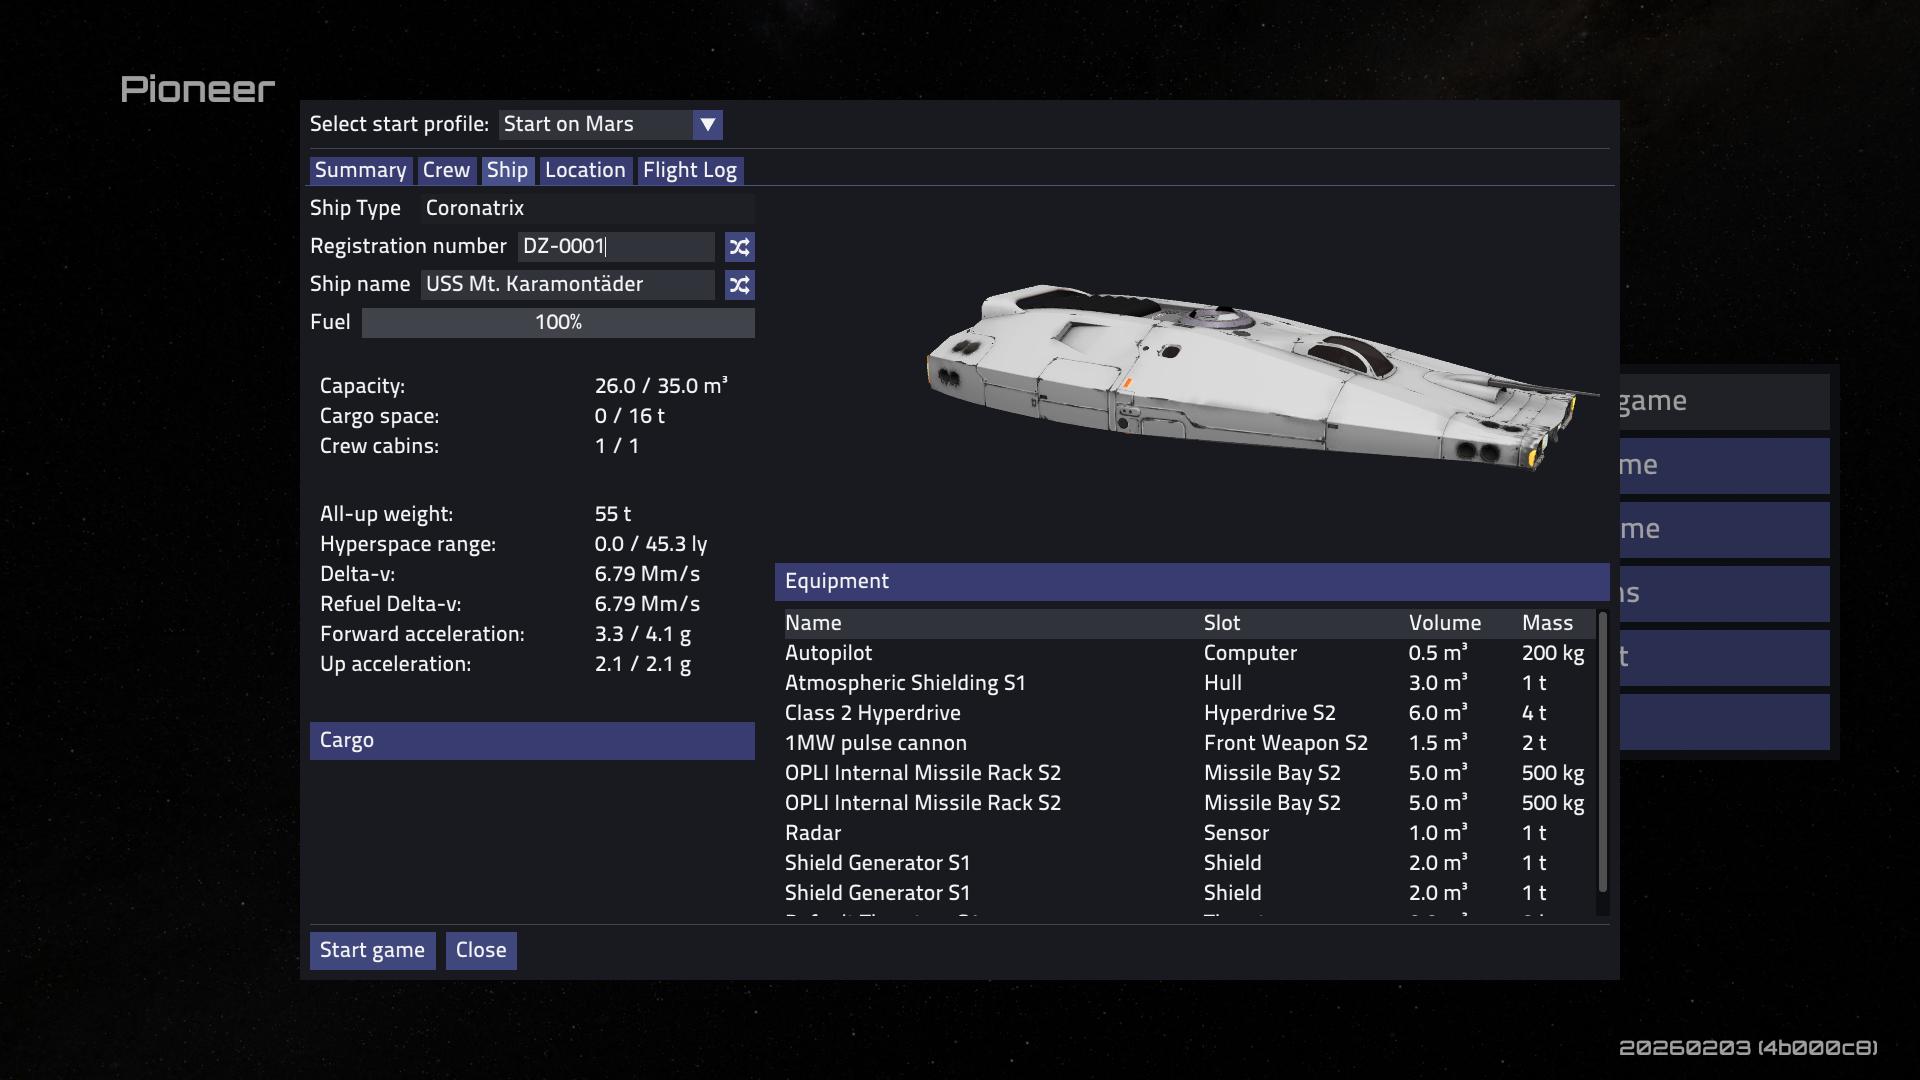Image resolution: width=1920 pixels, height=1080 pixels.
Task: Click the Ship name text field
Action: tap(567, 285)
